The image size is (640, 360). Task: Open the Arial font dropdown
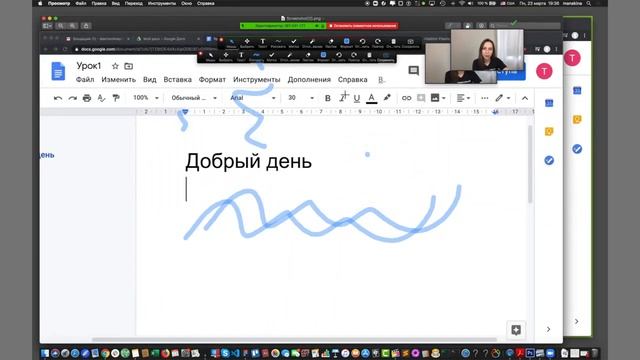point(253,98)
